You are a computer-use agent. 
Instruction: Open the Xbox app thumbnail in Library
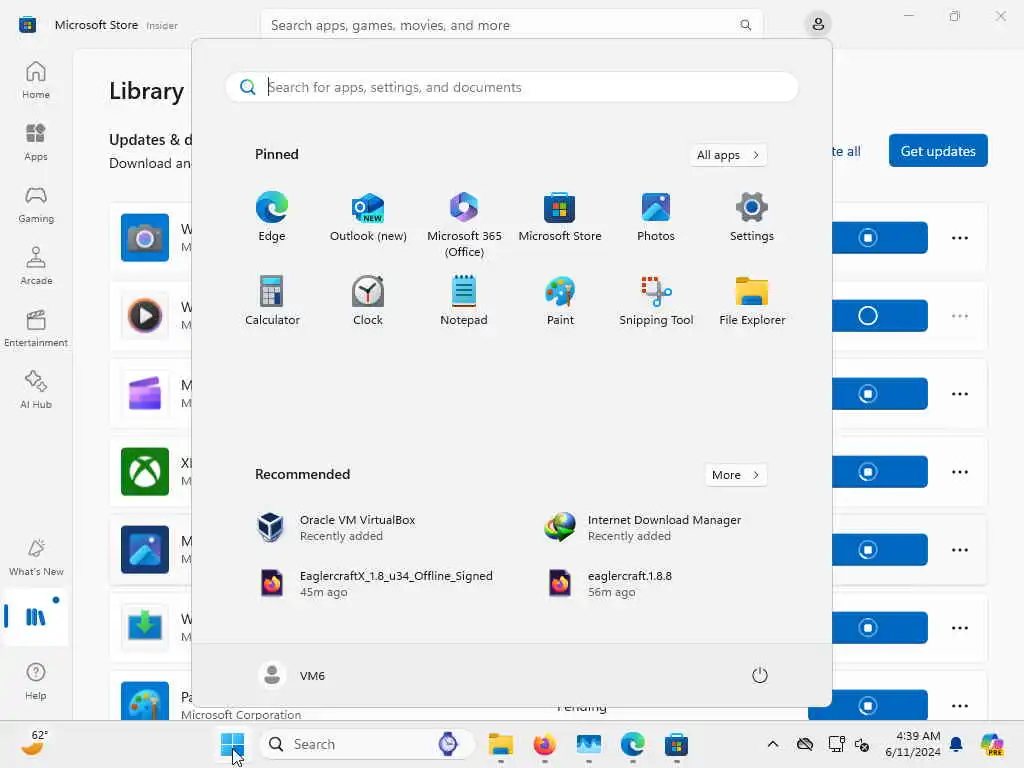[x=145, y=472]
